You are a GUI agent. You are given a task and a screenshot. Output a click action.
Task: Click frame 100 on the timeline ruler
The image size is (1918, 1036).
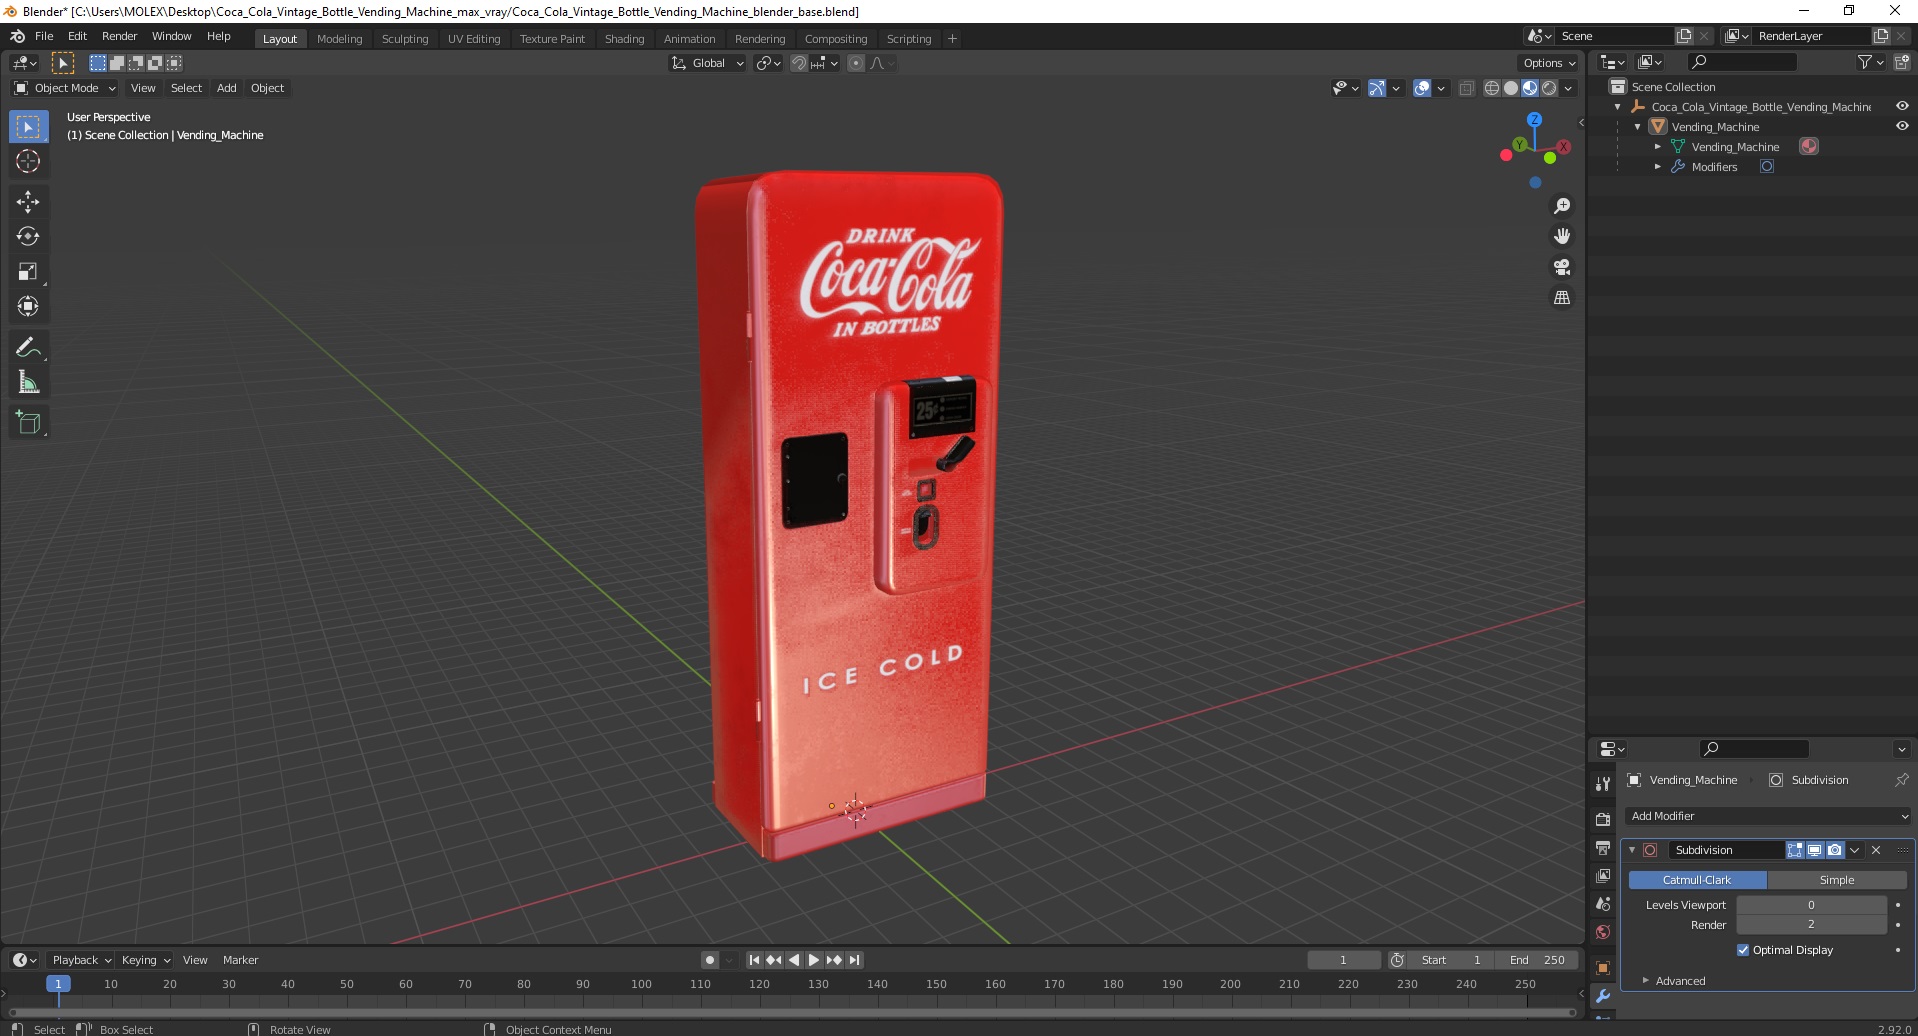[x=641, y=985]
